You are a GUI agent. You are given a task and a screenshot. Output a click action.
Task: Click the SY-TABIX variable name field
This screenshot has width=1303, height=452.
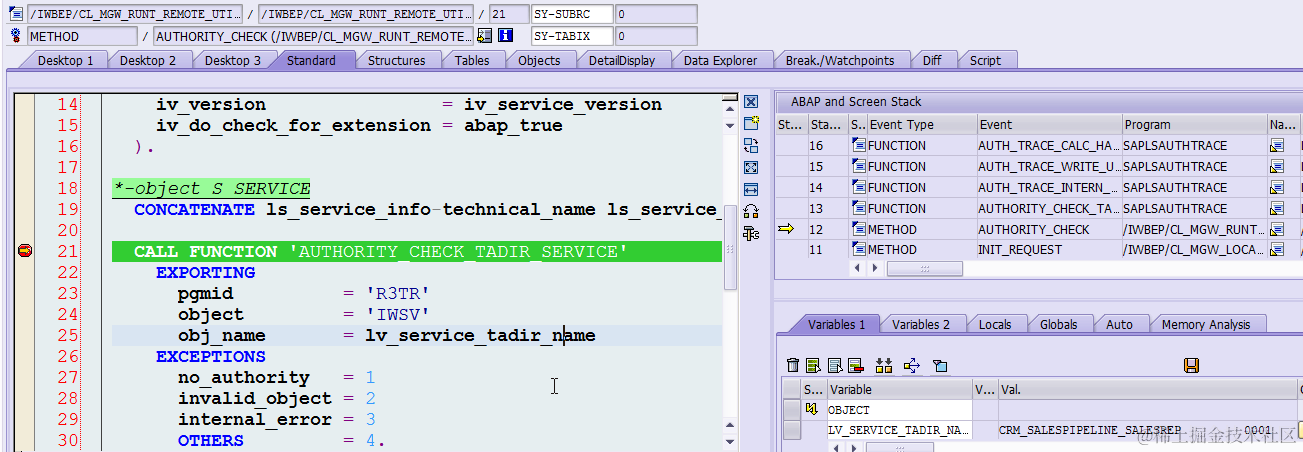(572, 36)
